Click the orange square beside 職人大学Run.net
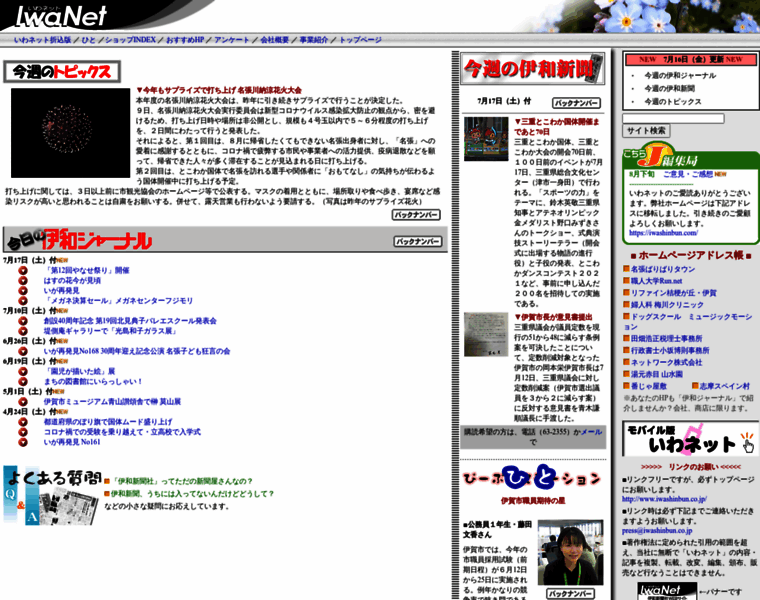 tap(626, 280)
